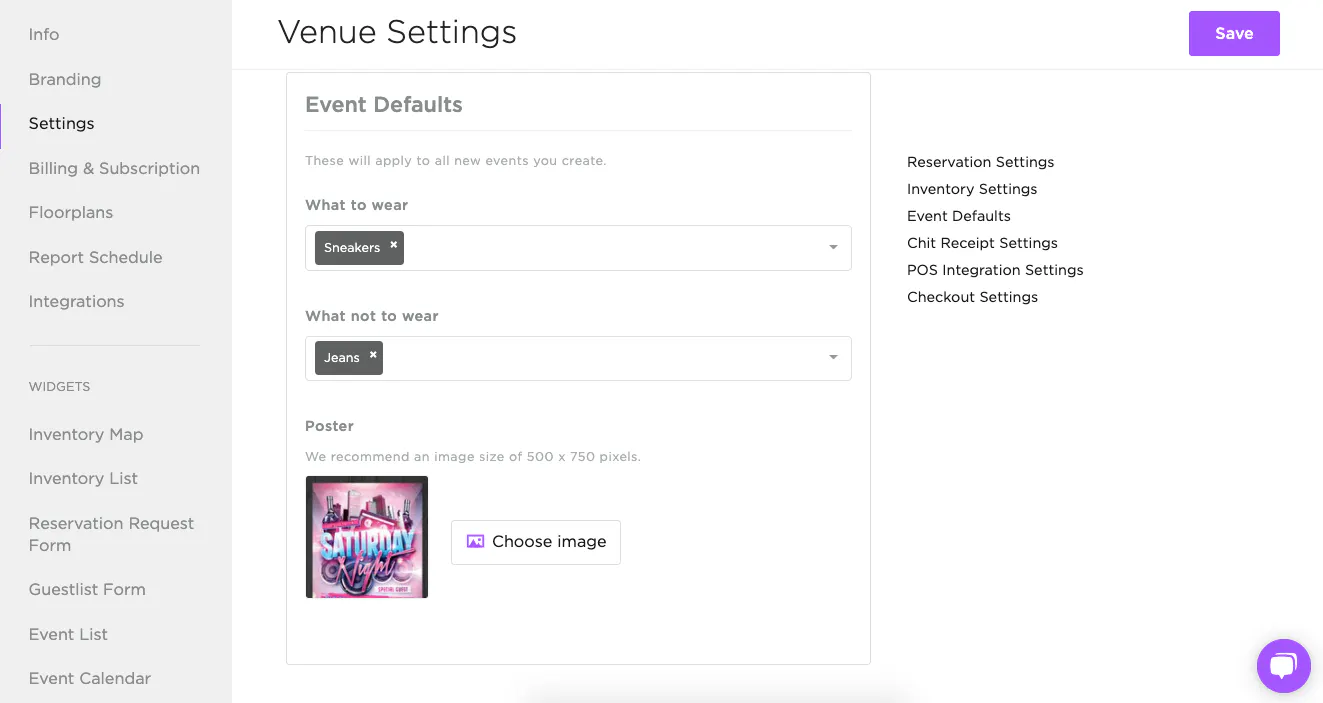Select the Saturday Night poster thumbnail

tap(367, 537)
